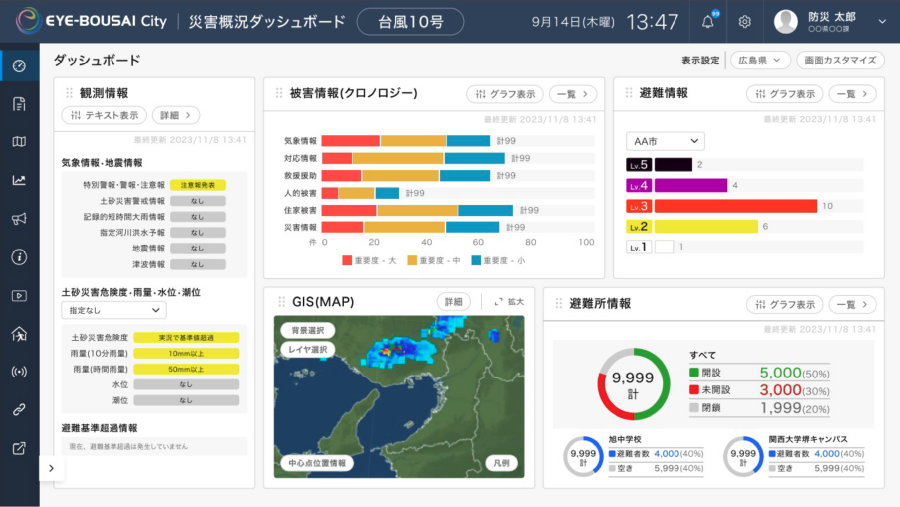Grab drag handle of 被害情報 panel
This screenshot has width=900, height=507.
[x=279, y=93]
